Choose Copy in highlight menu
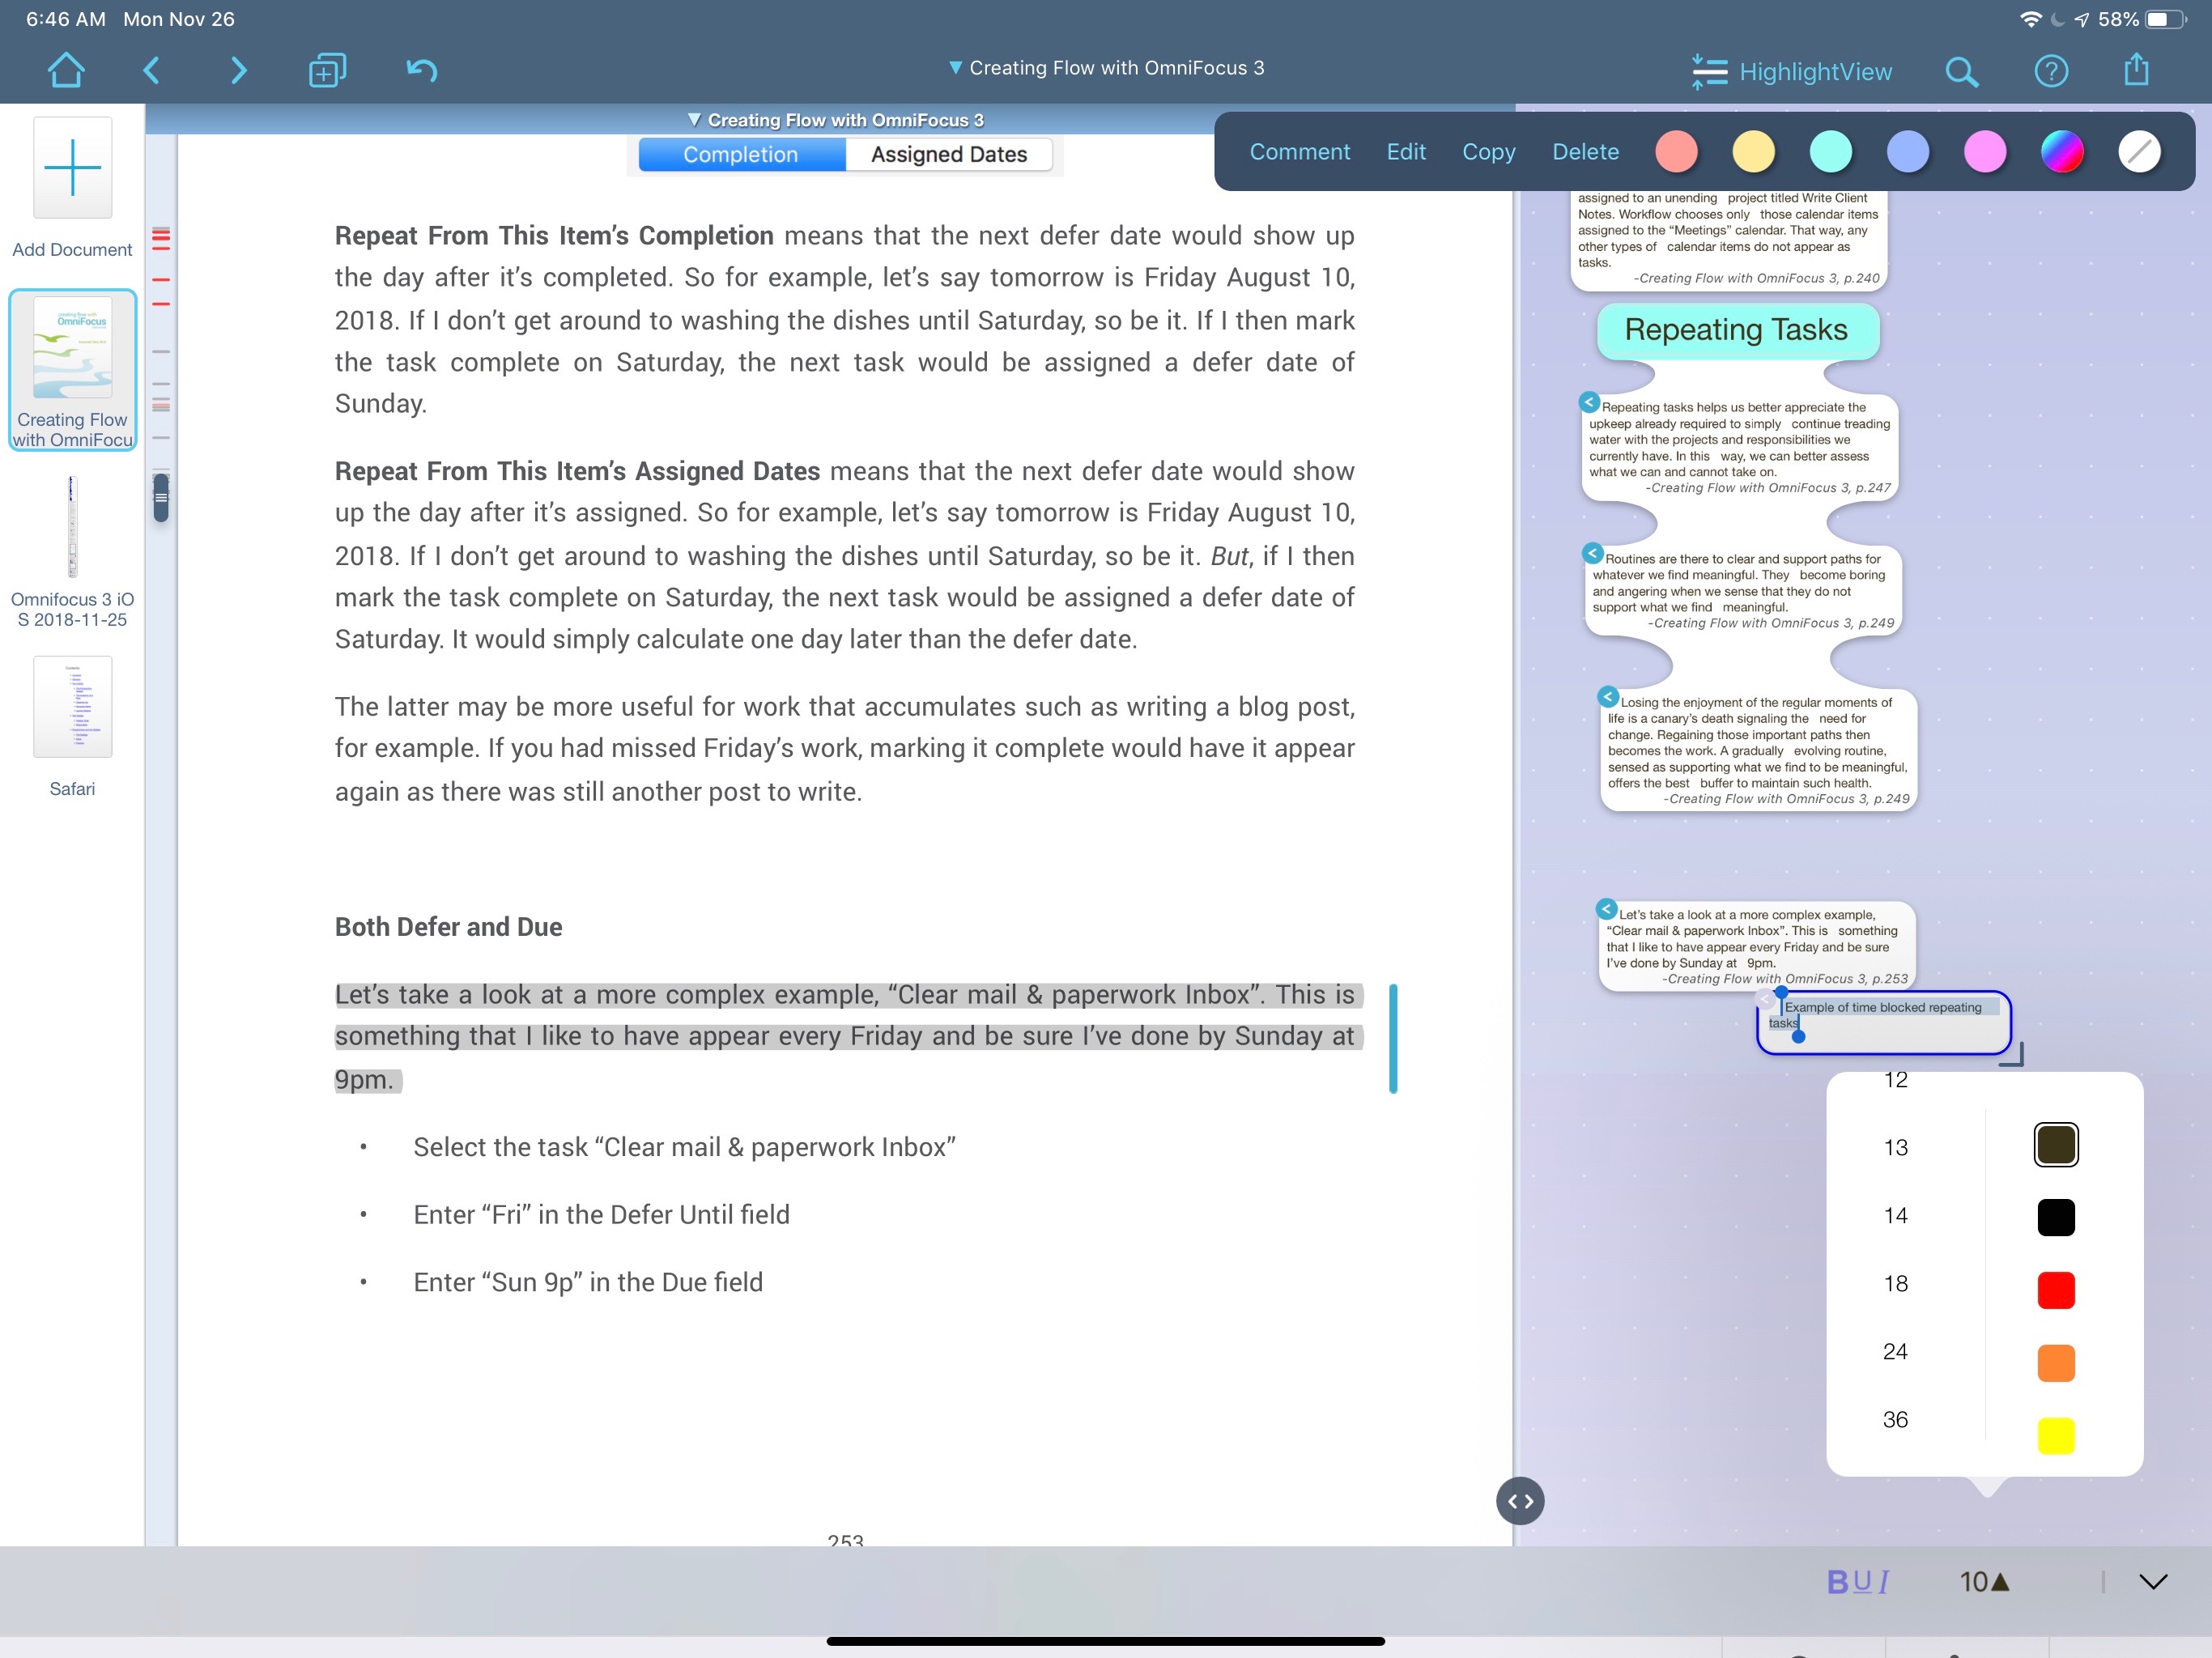The width and height of the screenshot is (2212, 1658). (x=1488, y=152)
